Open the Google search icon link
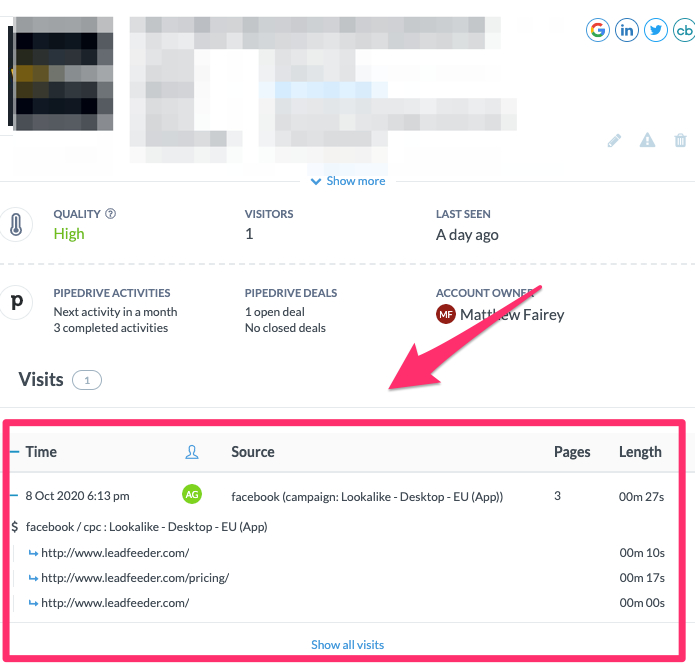 [597, 30]
